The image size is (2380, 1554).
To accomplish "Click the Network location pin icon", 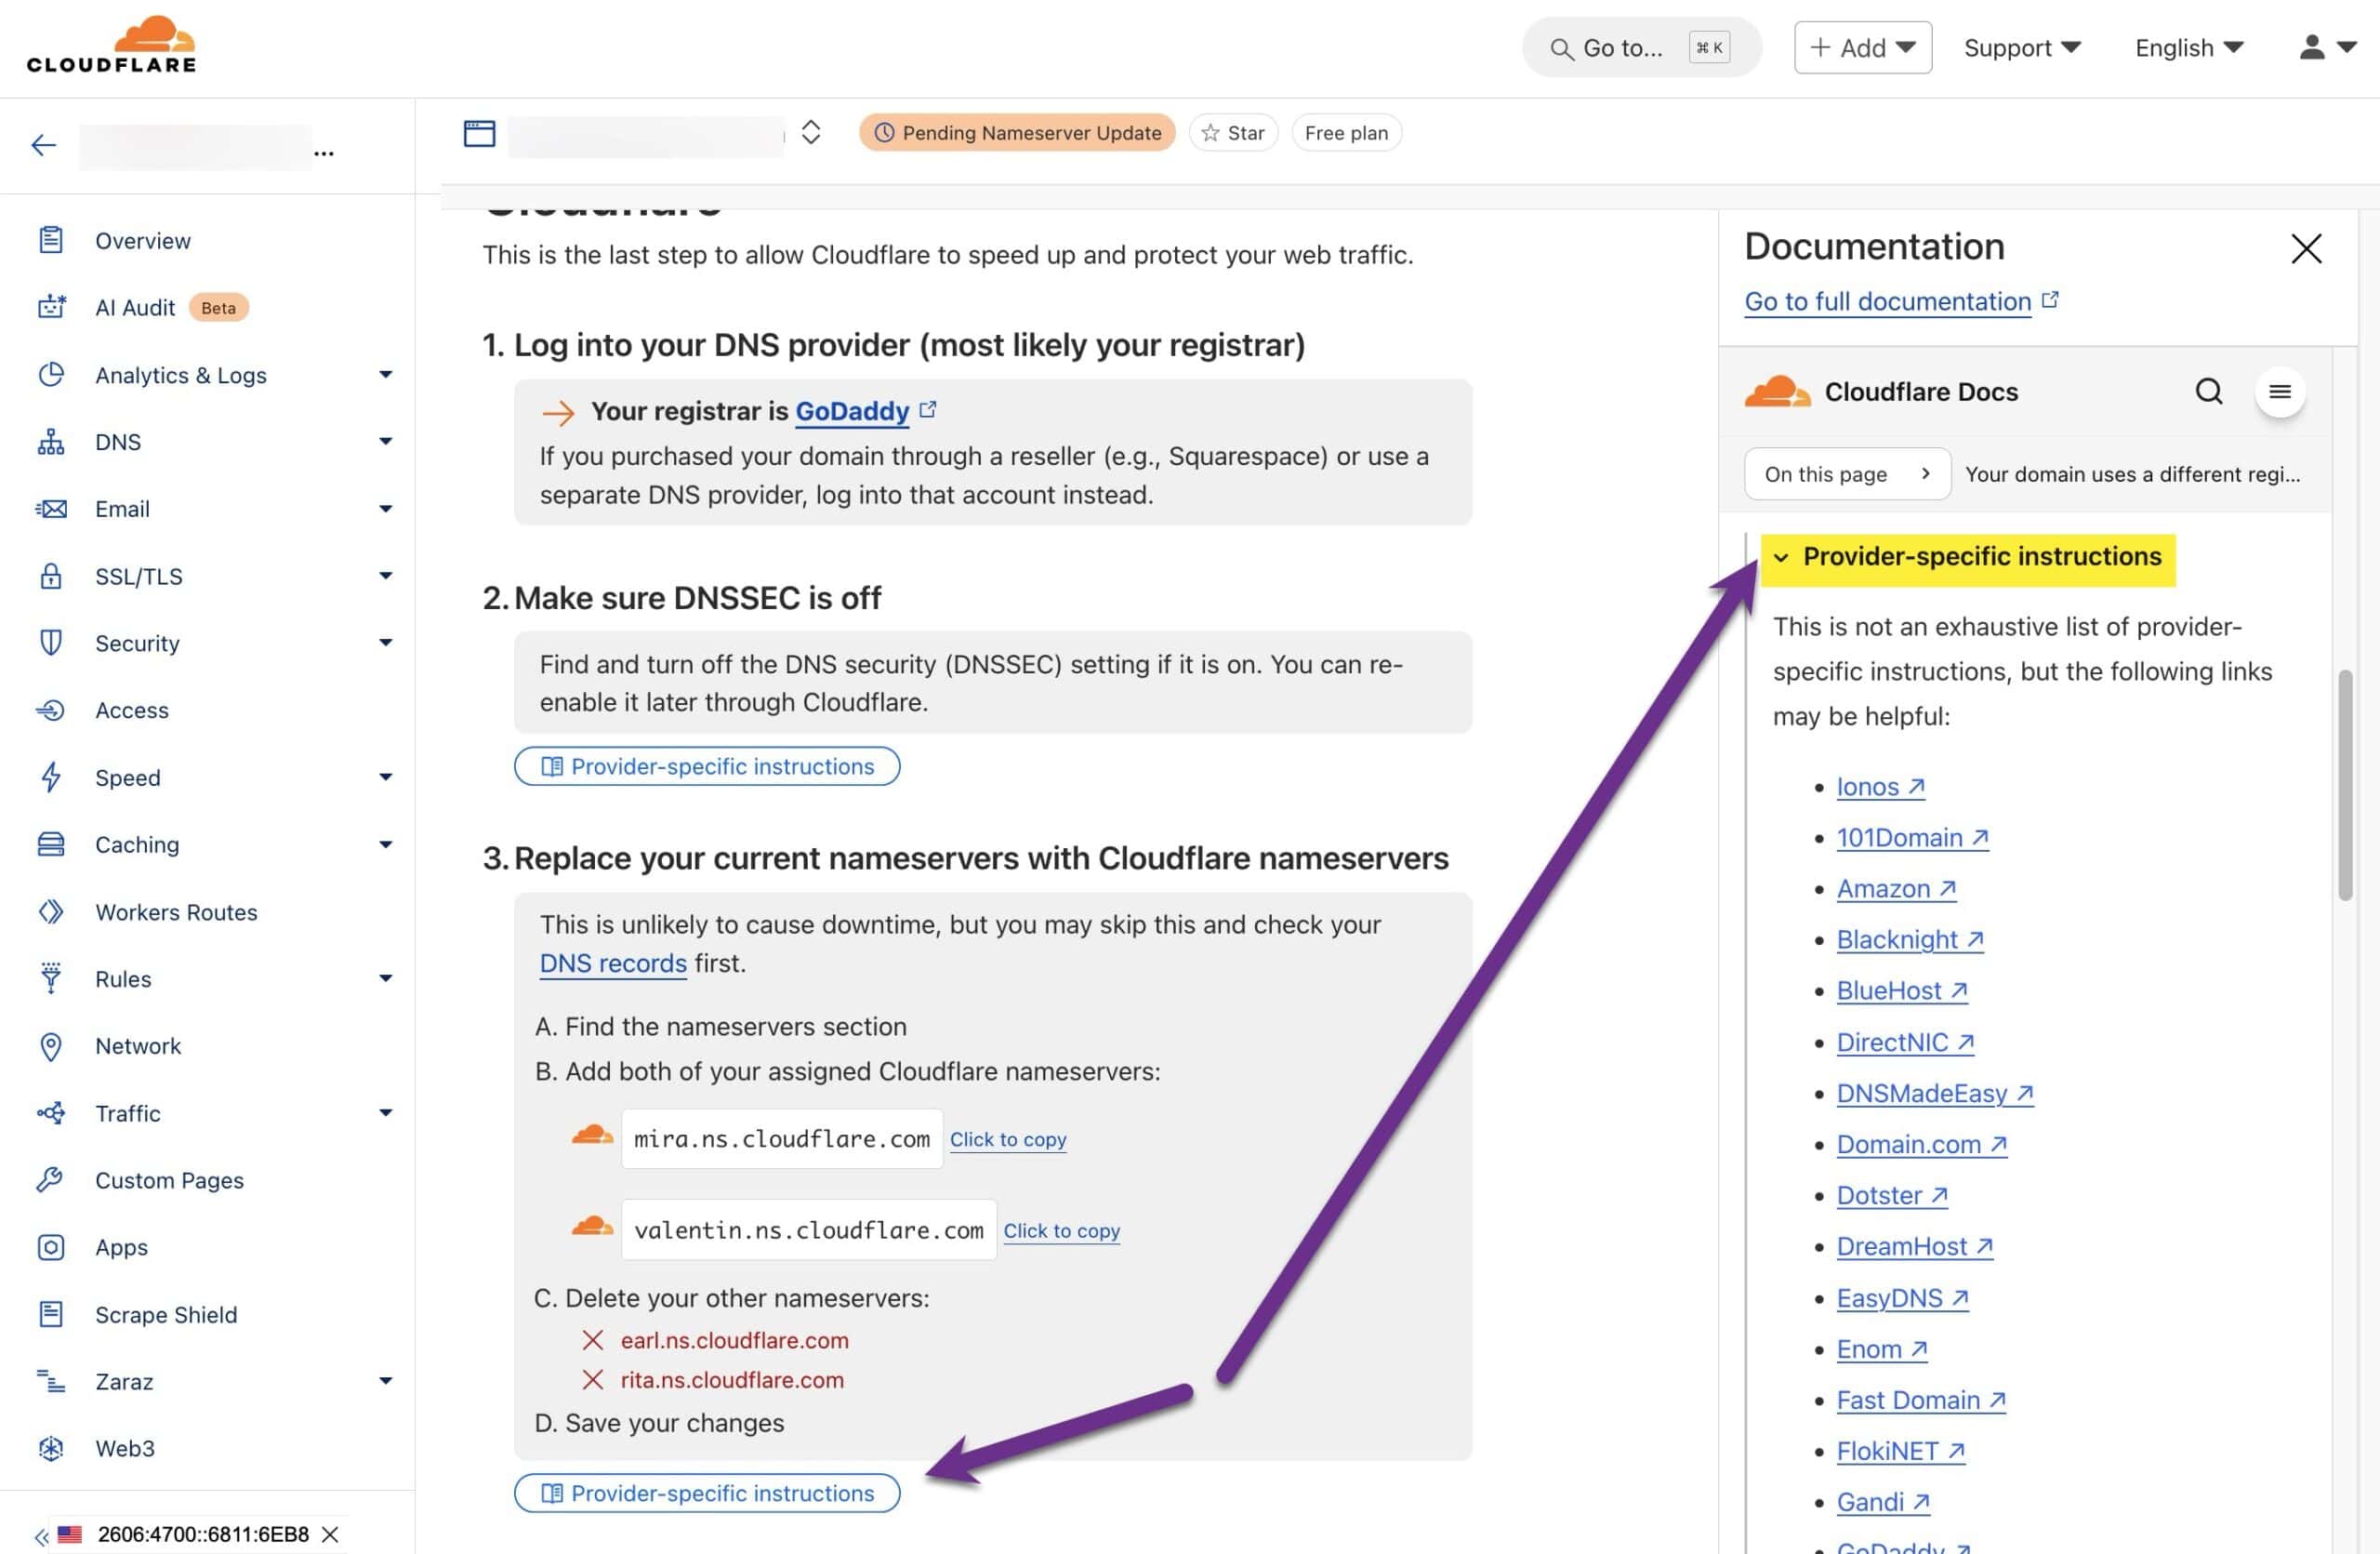I will pos(51,1046).
